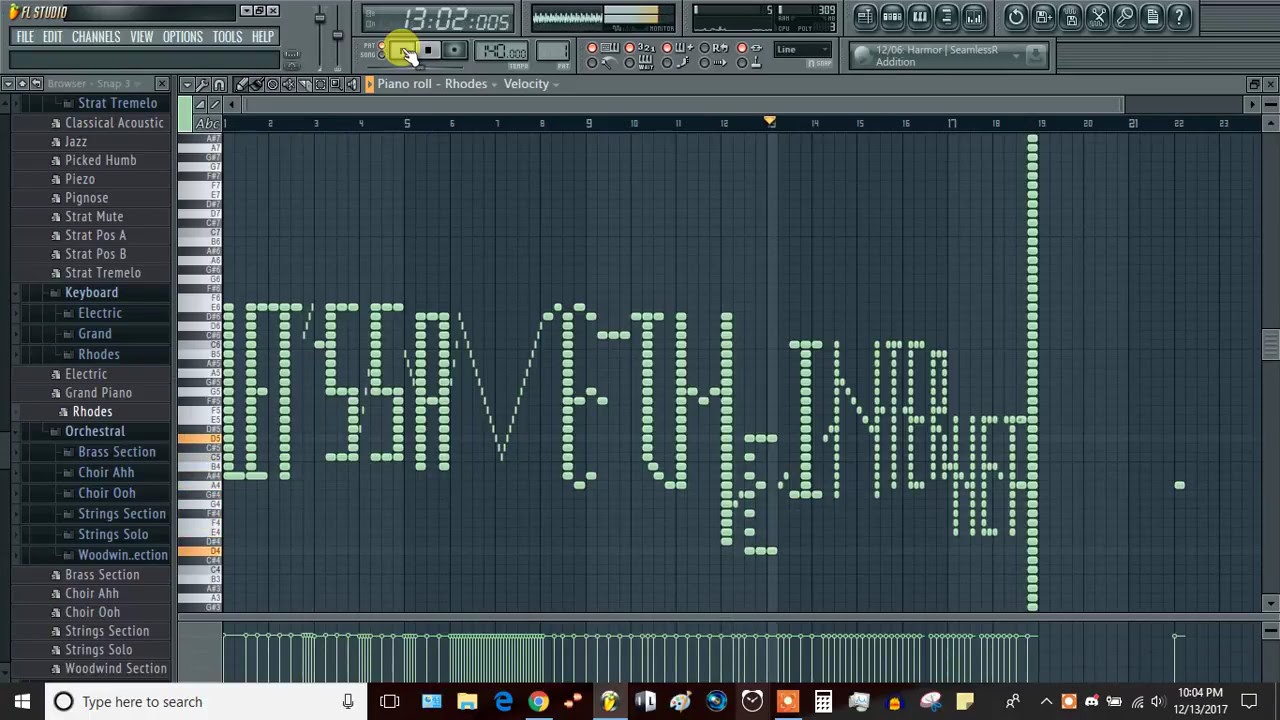
Task: Open the EDIT menu
Action: pyautogui.click(x=52, y=37)
